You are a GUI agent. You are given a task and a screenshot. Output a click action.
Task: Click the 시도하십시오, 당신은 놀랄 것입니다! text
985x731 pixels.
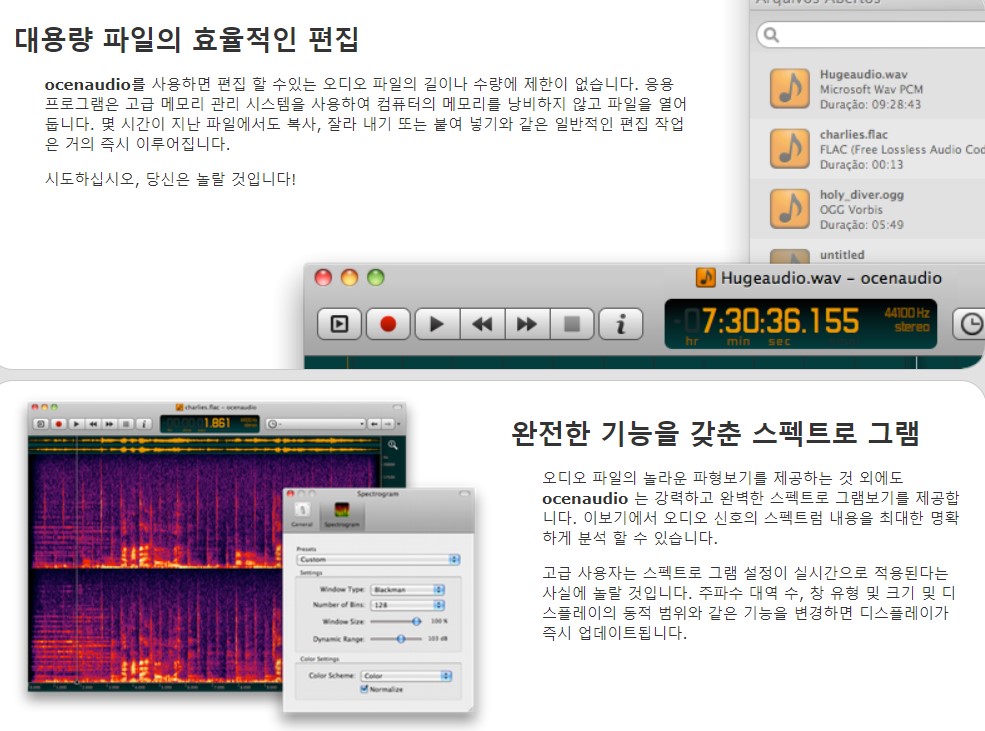pos(170,179)
